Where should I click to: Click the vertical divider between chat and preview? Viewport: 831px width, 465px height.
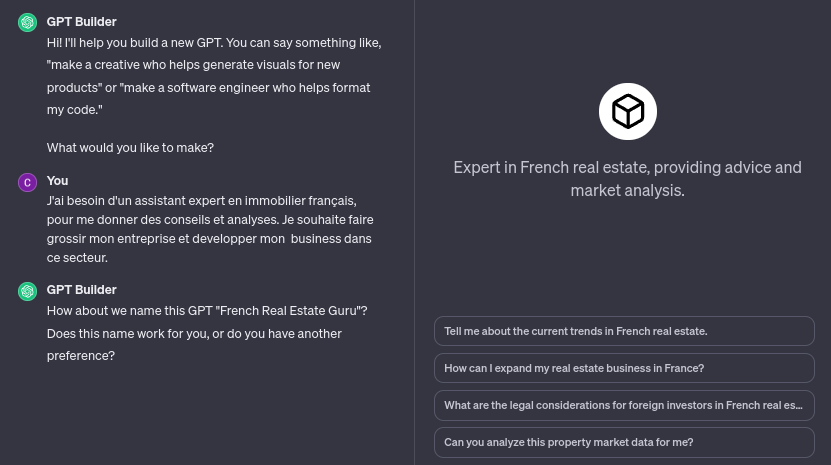(x=414, y=232)
